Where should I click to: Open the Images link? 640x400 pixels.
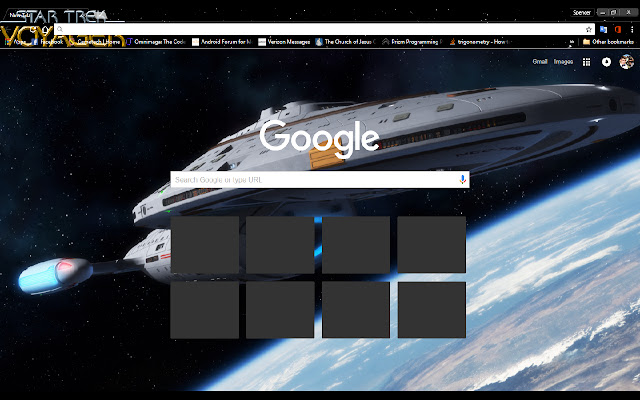point(563,62)
